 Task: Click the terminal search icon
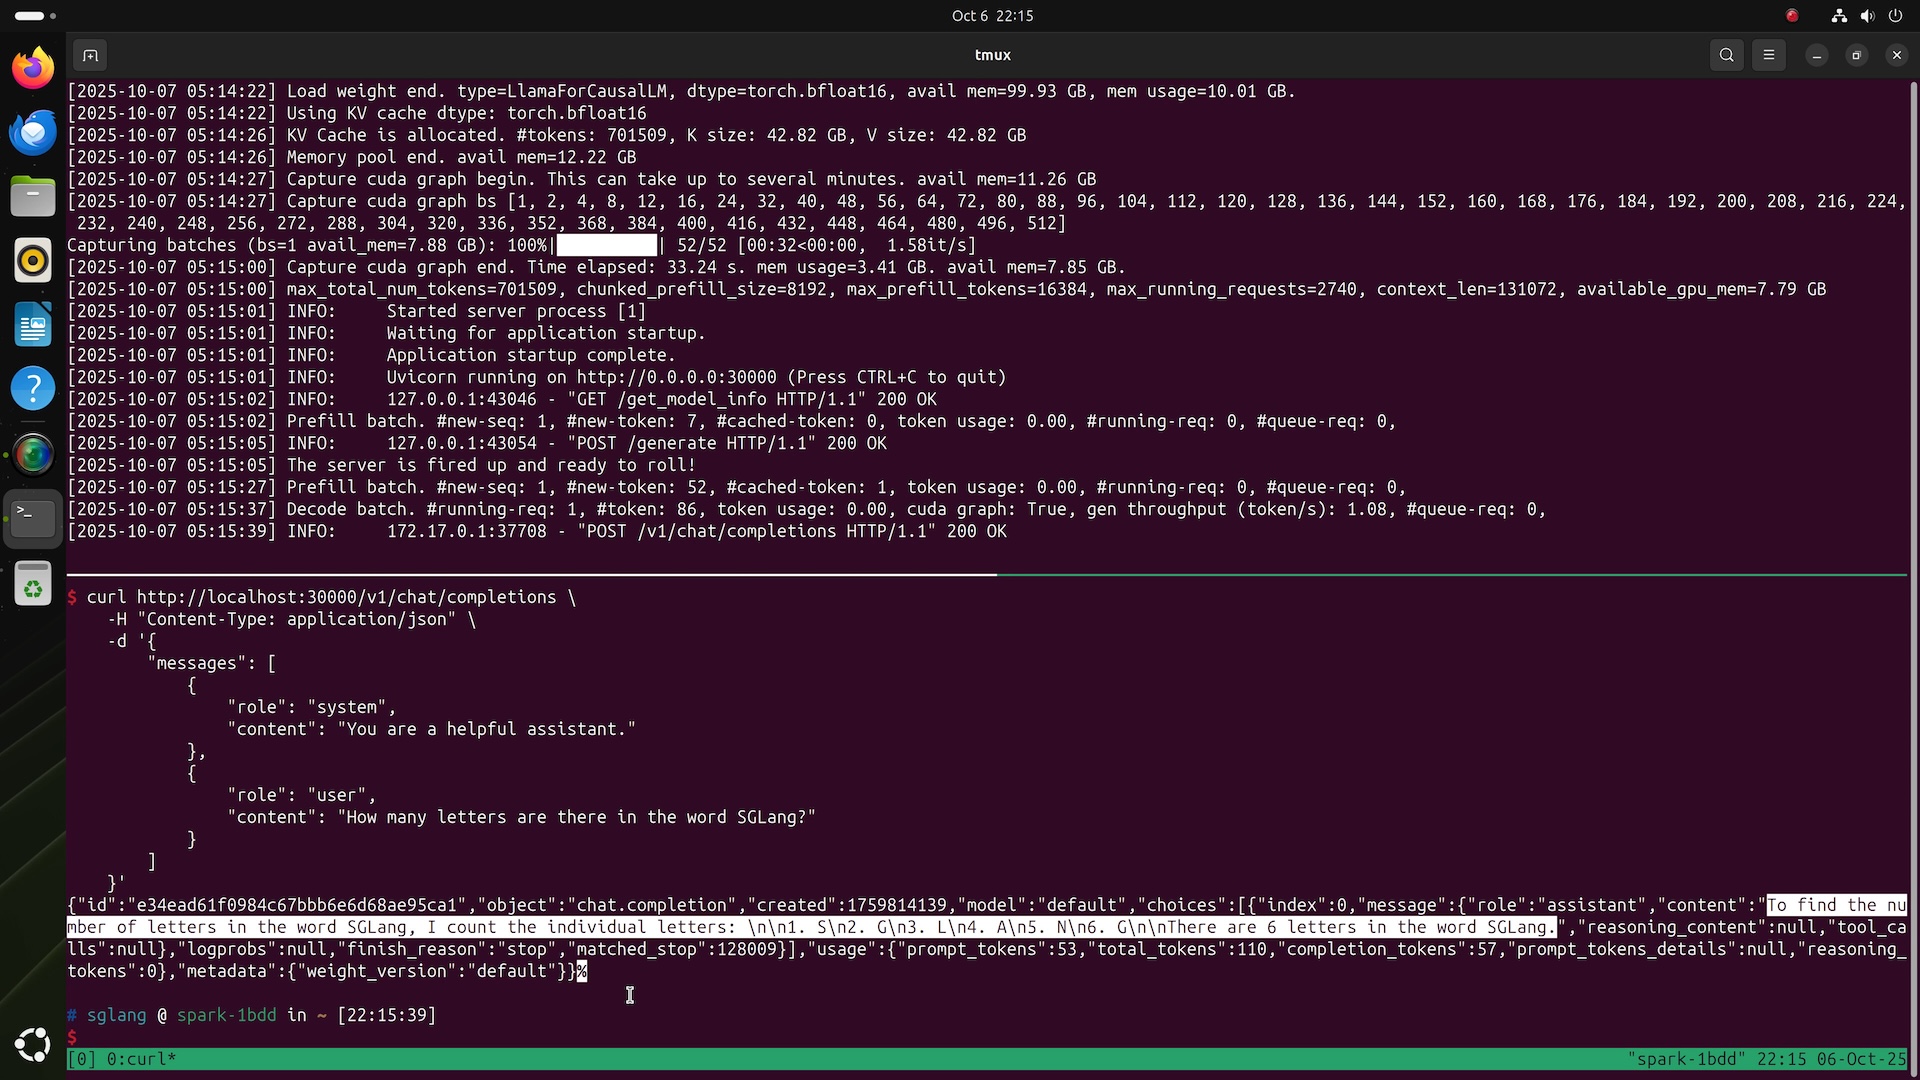1727,55
